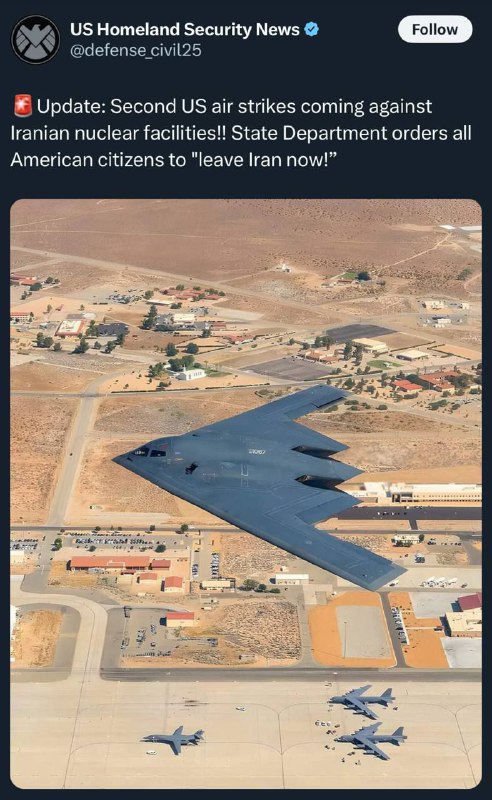The image size is (492, 800).
Task: Click the red siren emoji in post
Action: [x=22, y=106]
